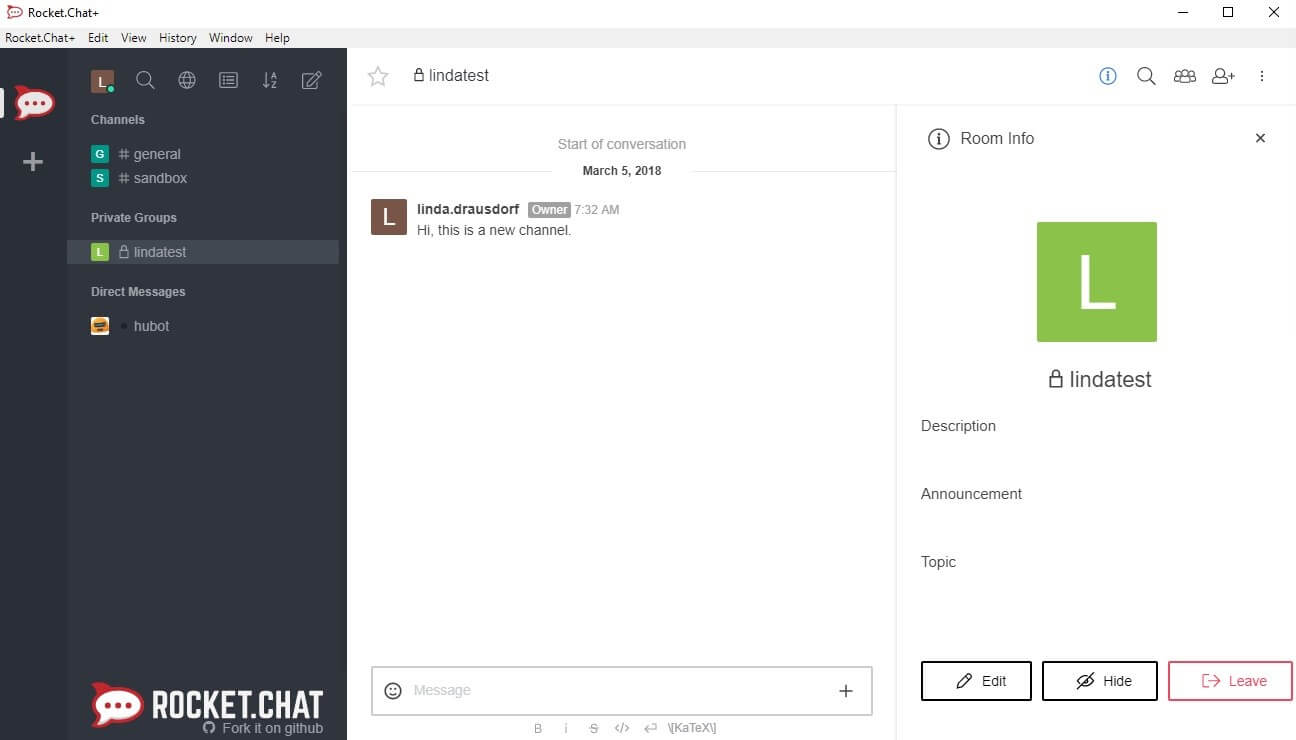The height and width of the screenshot is (740, 1296).
Task: Open the History menu
Action: point(178,38)
